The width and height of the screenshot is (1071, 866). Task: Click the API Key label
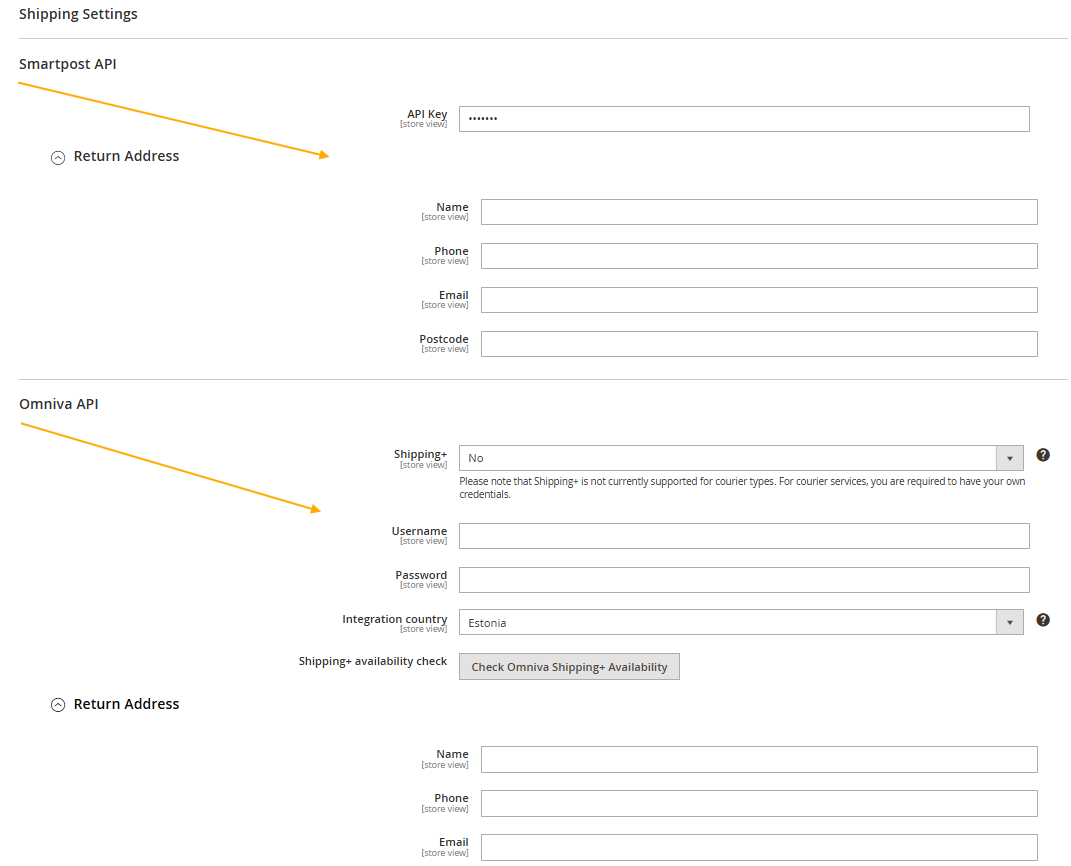point(427,114)
